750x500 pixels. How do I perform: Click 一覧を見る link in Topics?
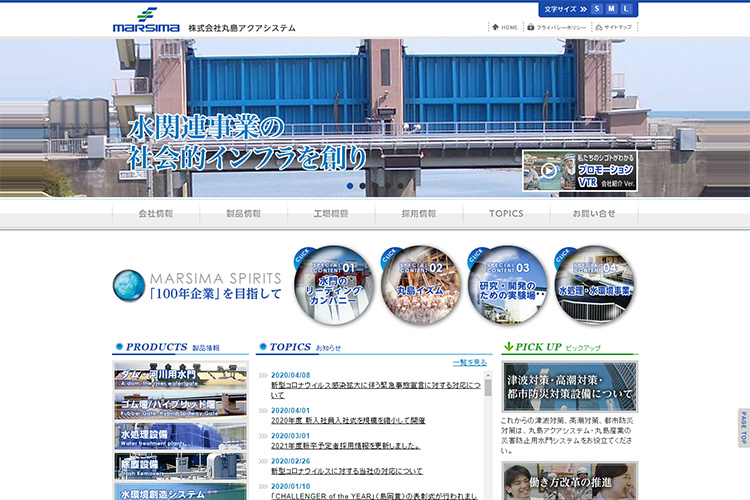[x=470, y=363]
